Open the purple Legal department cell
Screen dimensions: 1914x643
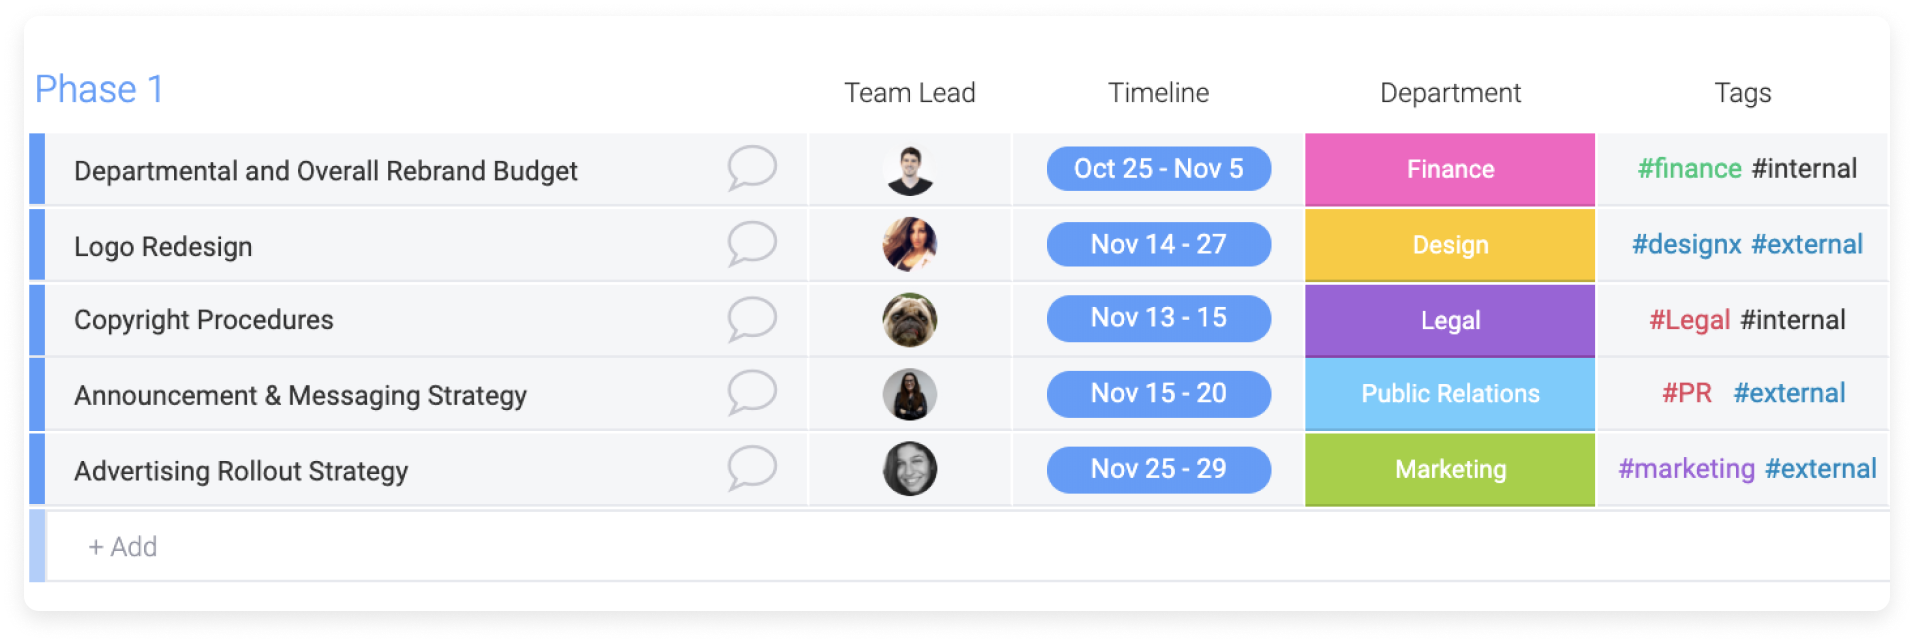[1450, 320]
